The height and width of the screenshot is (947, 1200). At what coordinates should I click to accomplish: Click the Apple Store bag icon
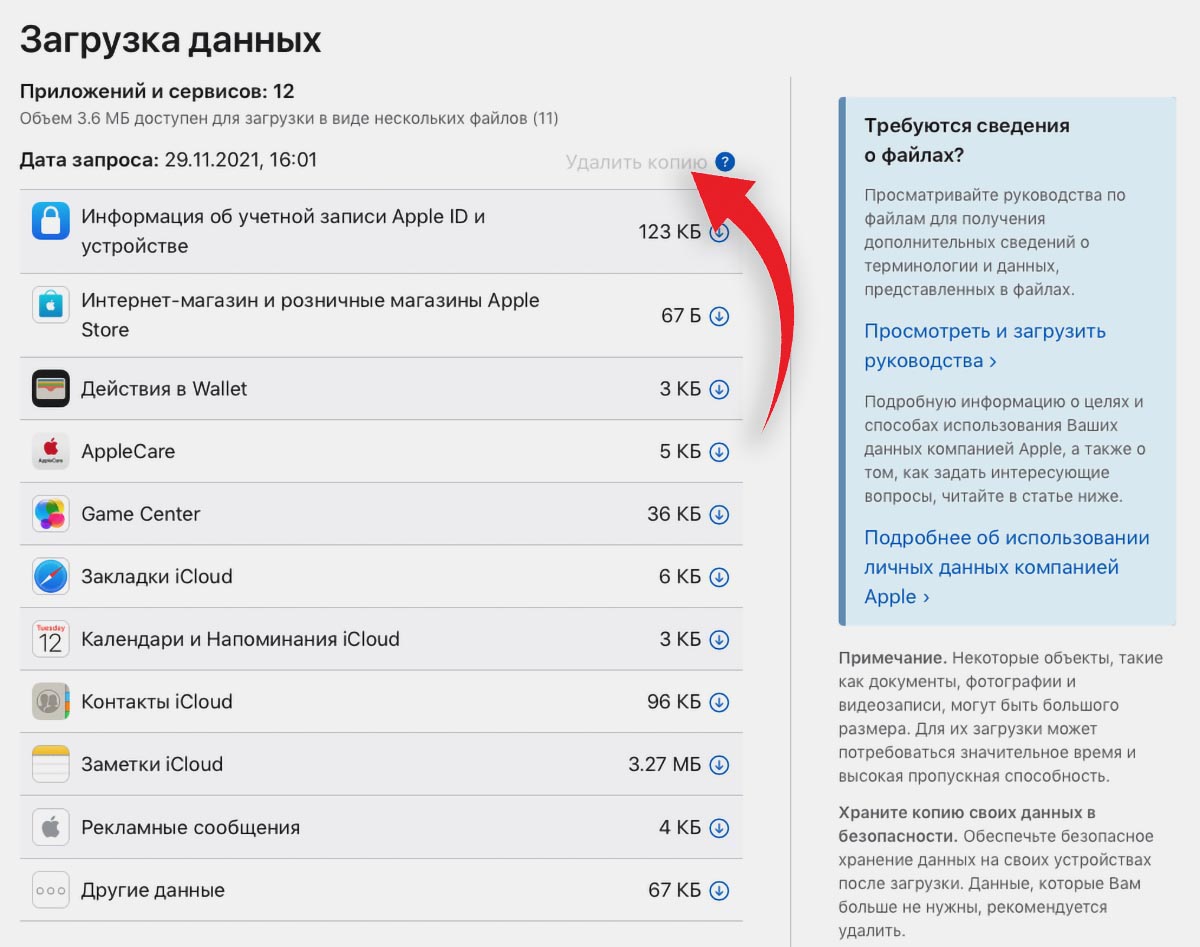click(50, 305)
